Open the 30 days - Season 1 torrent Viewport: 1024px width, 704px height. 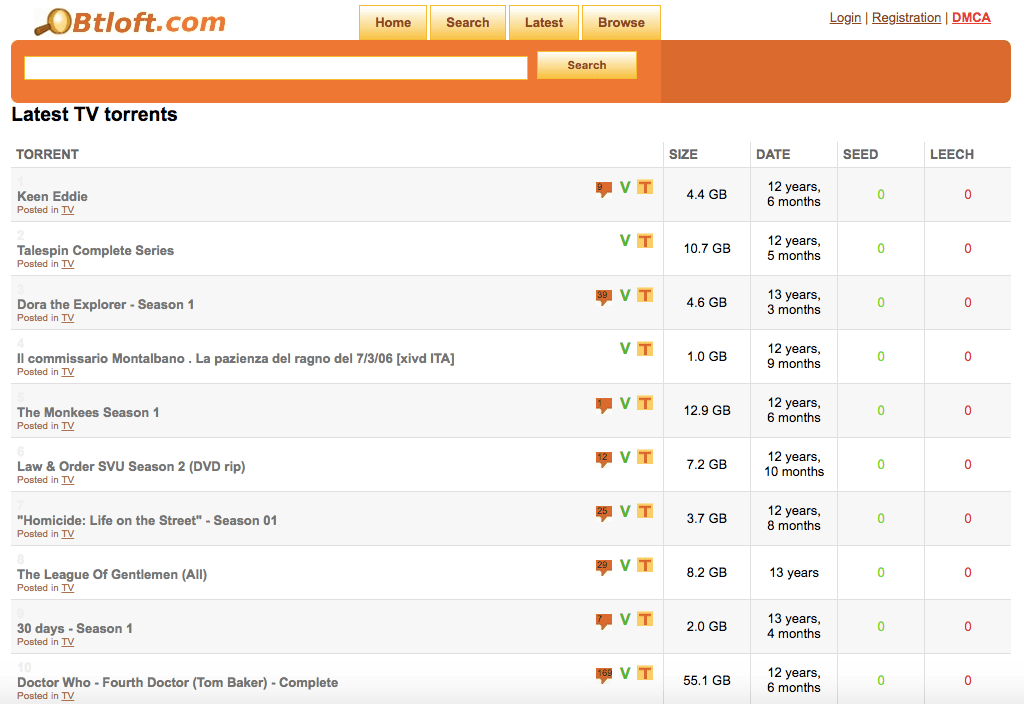tap(74, 629)
